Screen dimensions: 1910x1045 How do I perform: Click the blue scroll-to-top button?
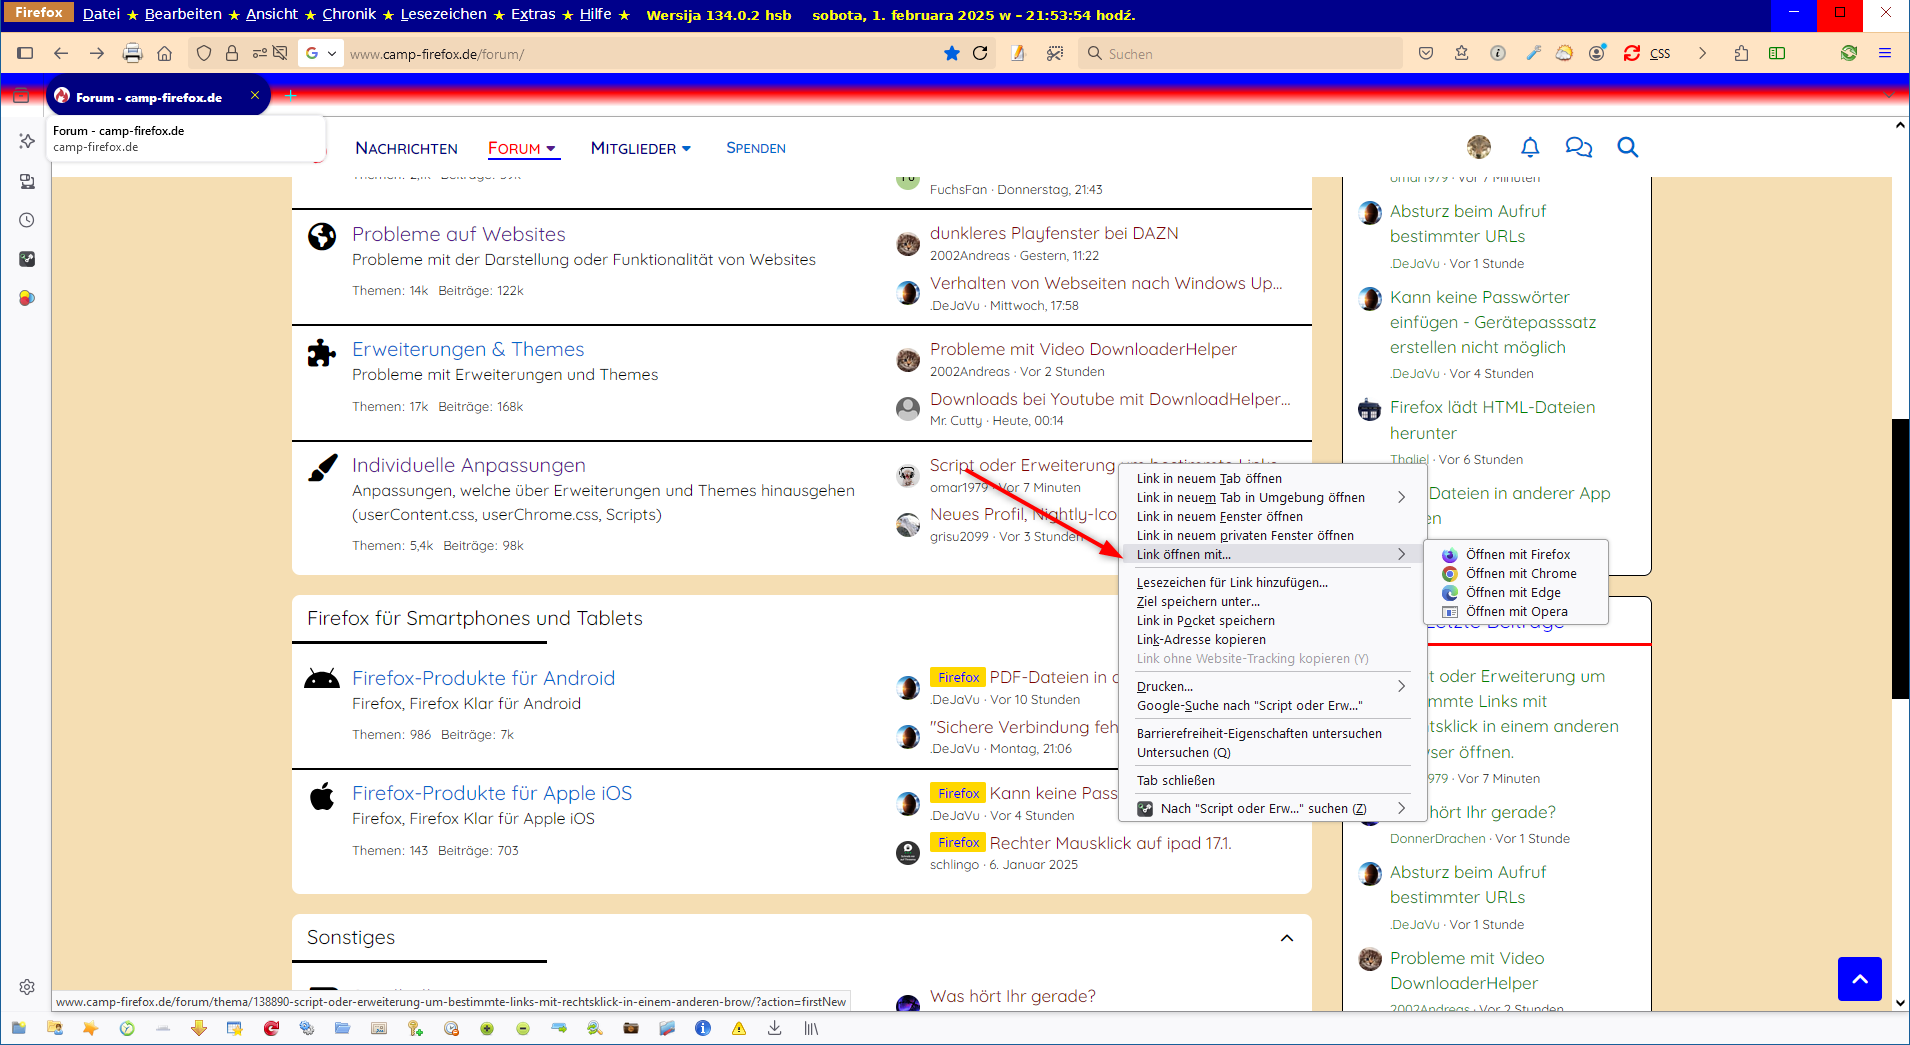point(1859,979)
